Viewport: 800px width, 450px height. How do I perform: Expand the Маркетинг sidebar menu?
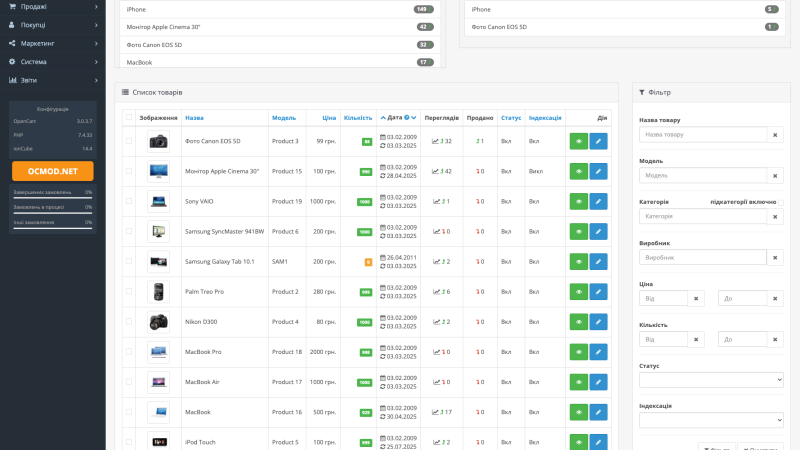53,43
